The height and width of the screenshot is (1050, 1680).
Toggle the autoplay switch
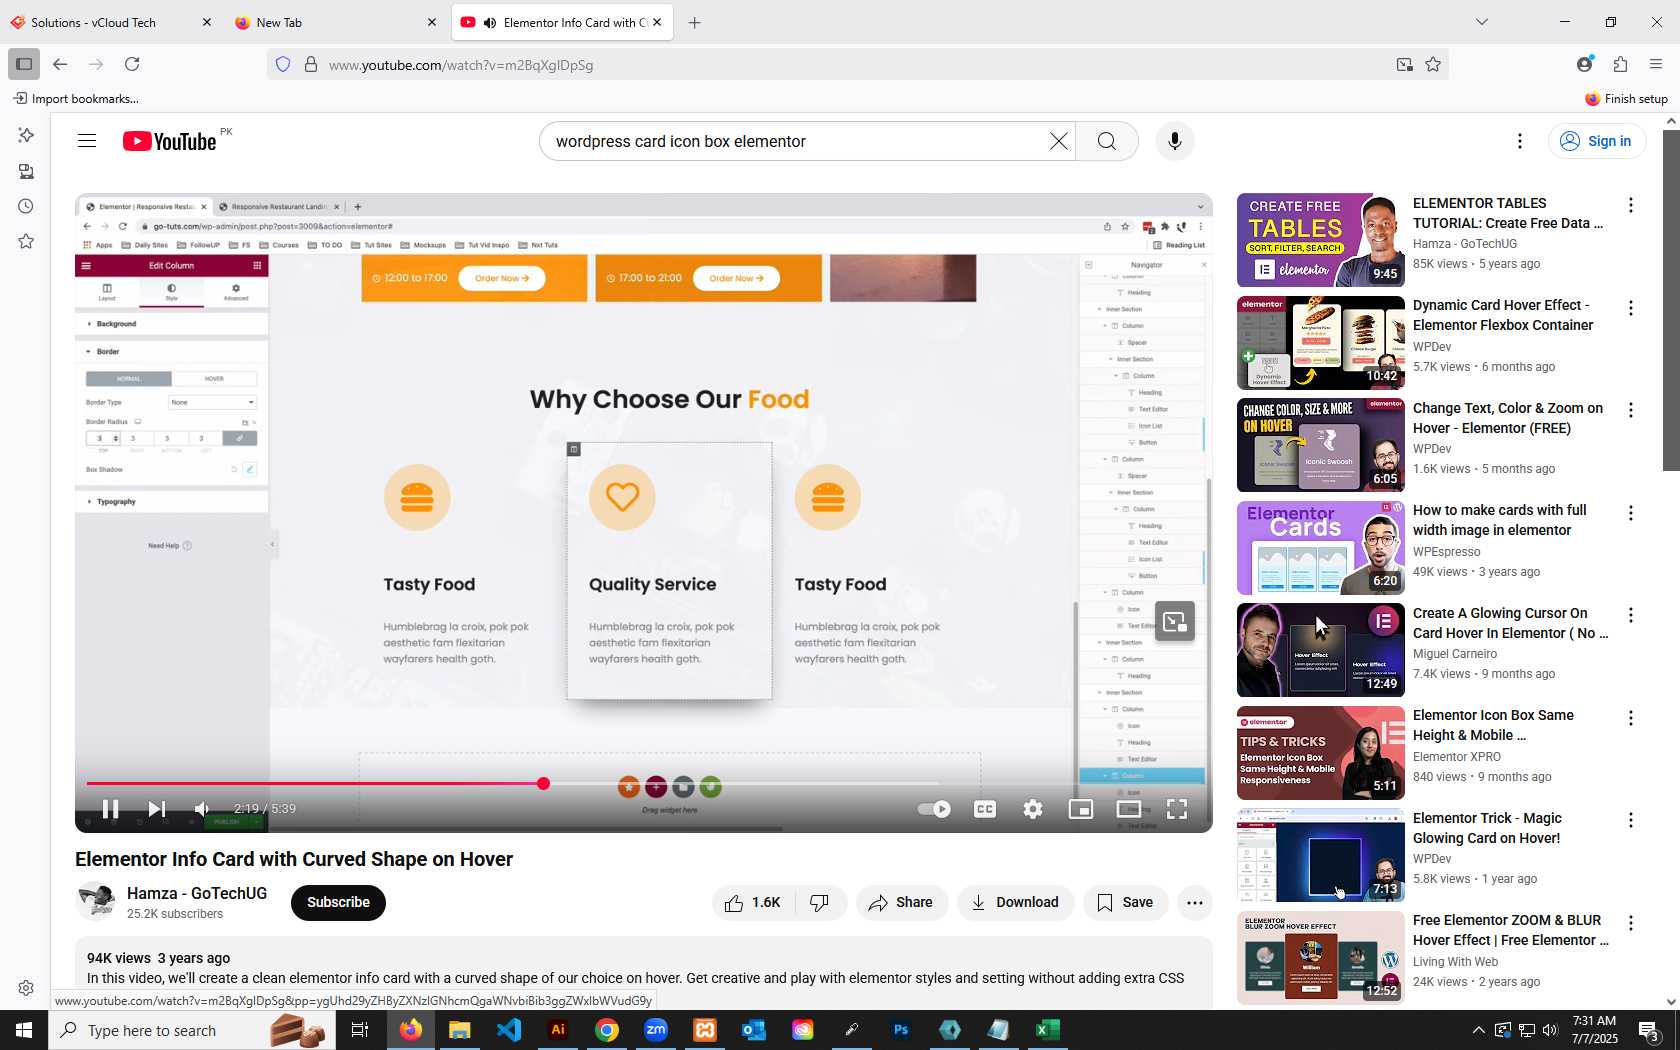(x=934, y=809)
